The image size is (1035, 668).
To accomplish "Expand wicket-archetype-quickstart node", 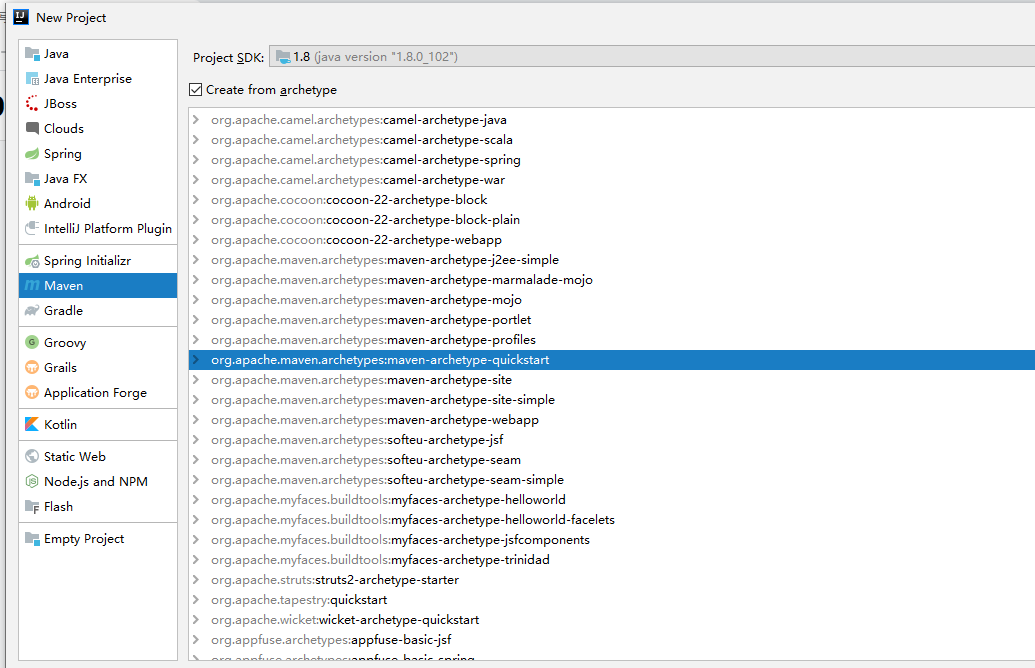I will click(196, 619).
